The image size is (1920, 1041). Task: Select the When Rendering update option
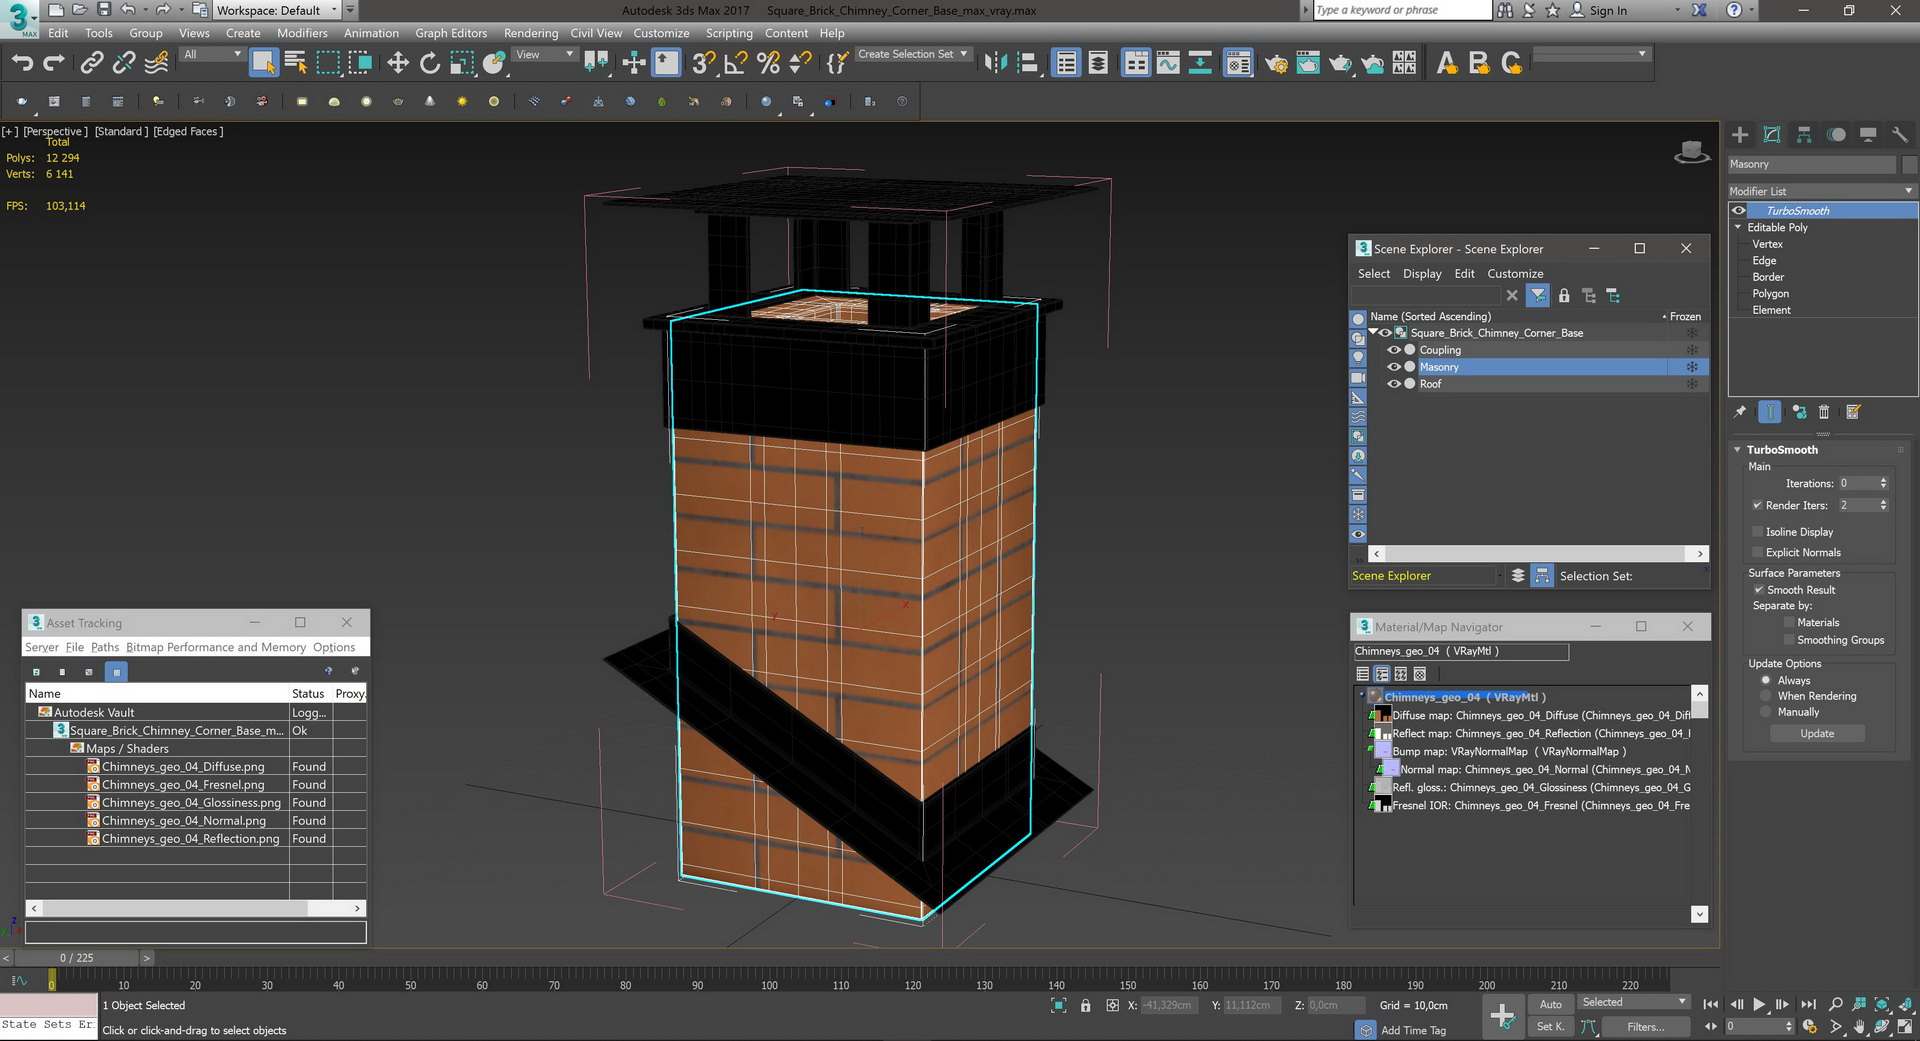tap(1766, 696)
